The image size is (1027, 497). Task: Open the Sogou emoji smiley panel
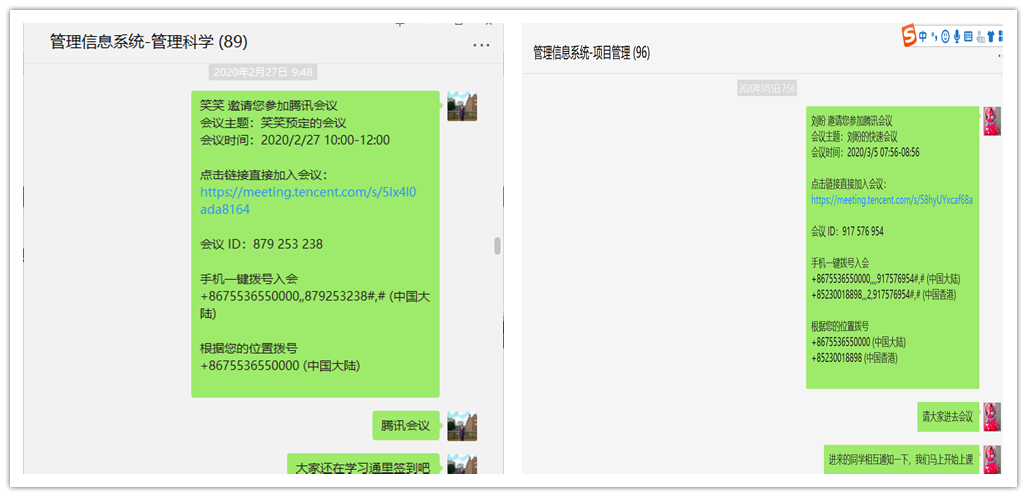coord(945,37)
